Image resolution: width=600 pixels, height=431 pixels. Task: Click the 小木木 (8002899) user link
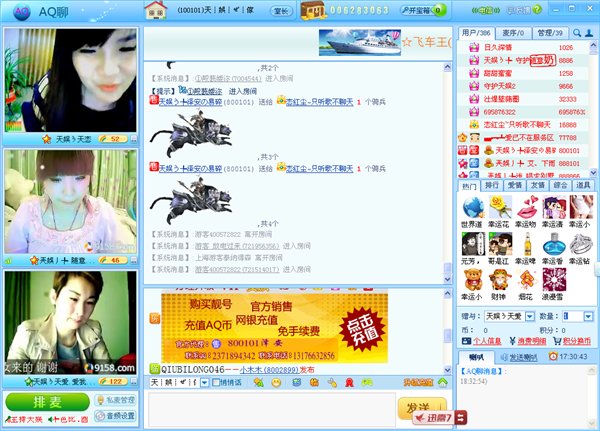[x=269, y=370]
